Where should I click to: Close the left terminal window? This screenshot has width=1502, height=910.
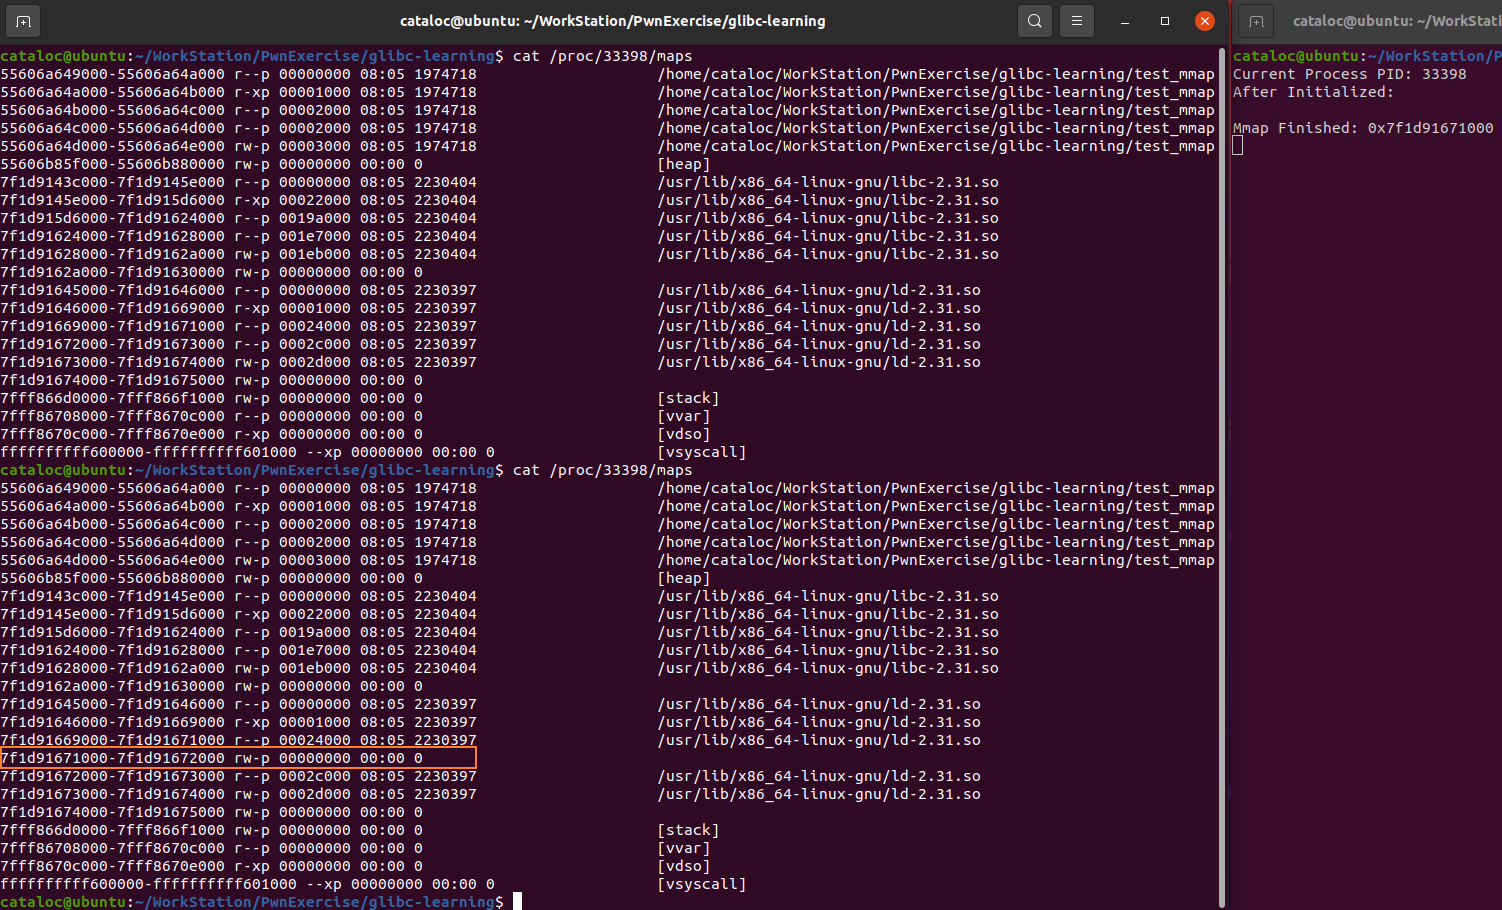point(1205,21)
